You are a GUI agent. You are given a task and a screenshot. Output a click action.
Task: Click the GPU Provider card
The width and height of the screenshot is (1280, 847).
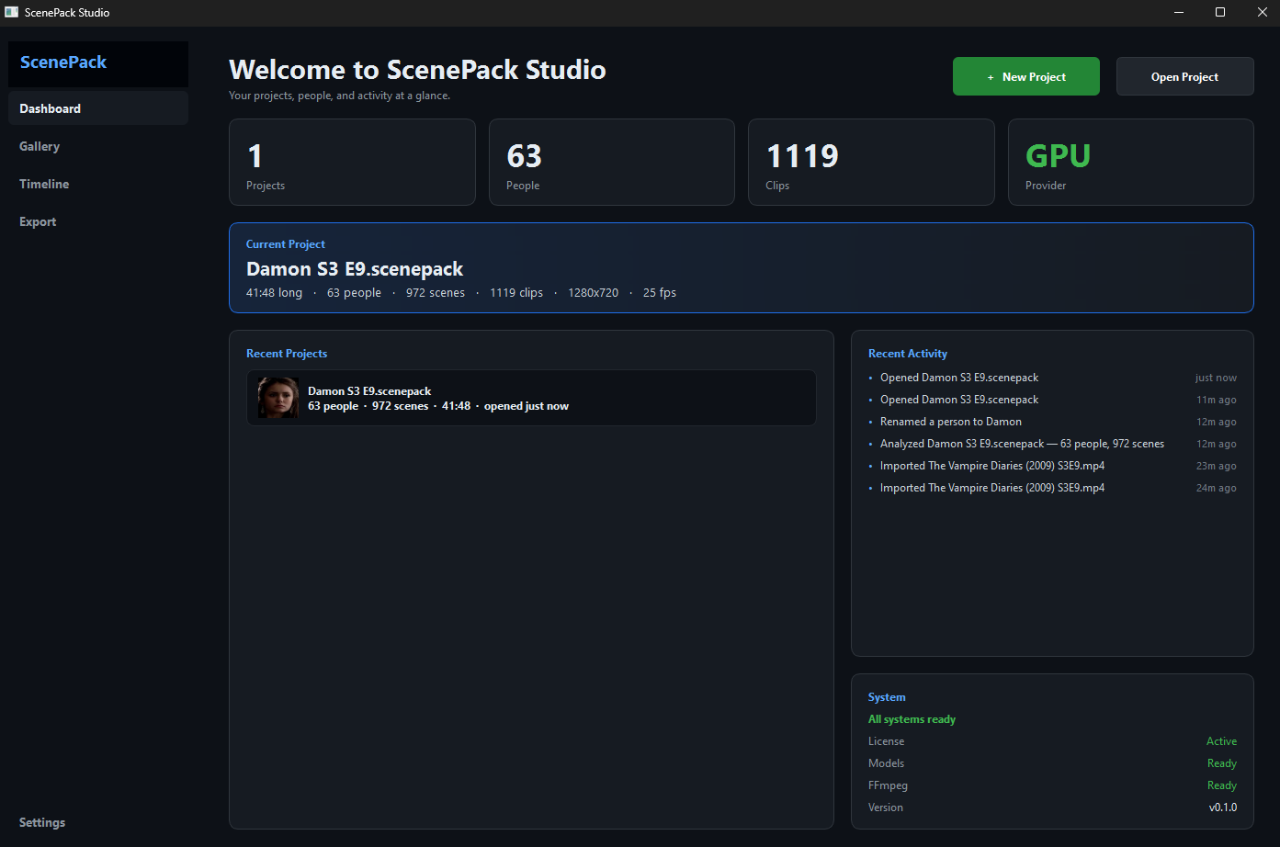point(1131,163)
